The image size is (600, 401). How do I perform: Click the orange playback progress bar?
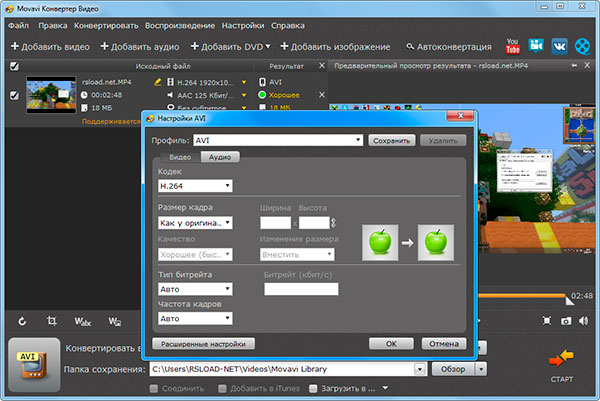(522, 296)
